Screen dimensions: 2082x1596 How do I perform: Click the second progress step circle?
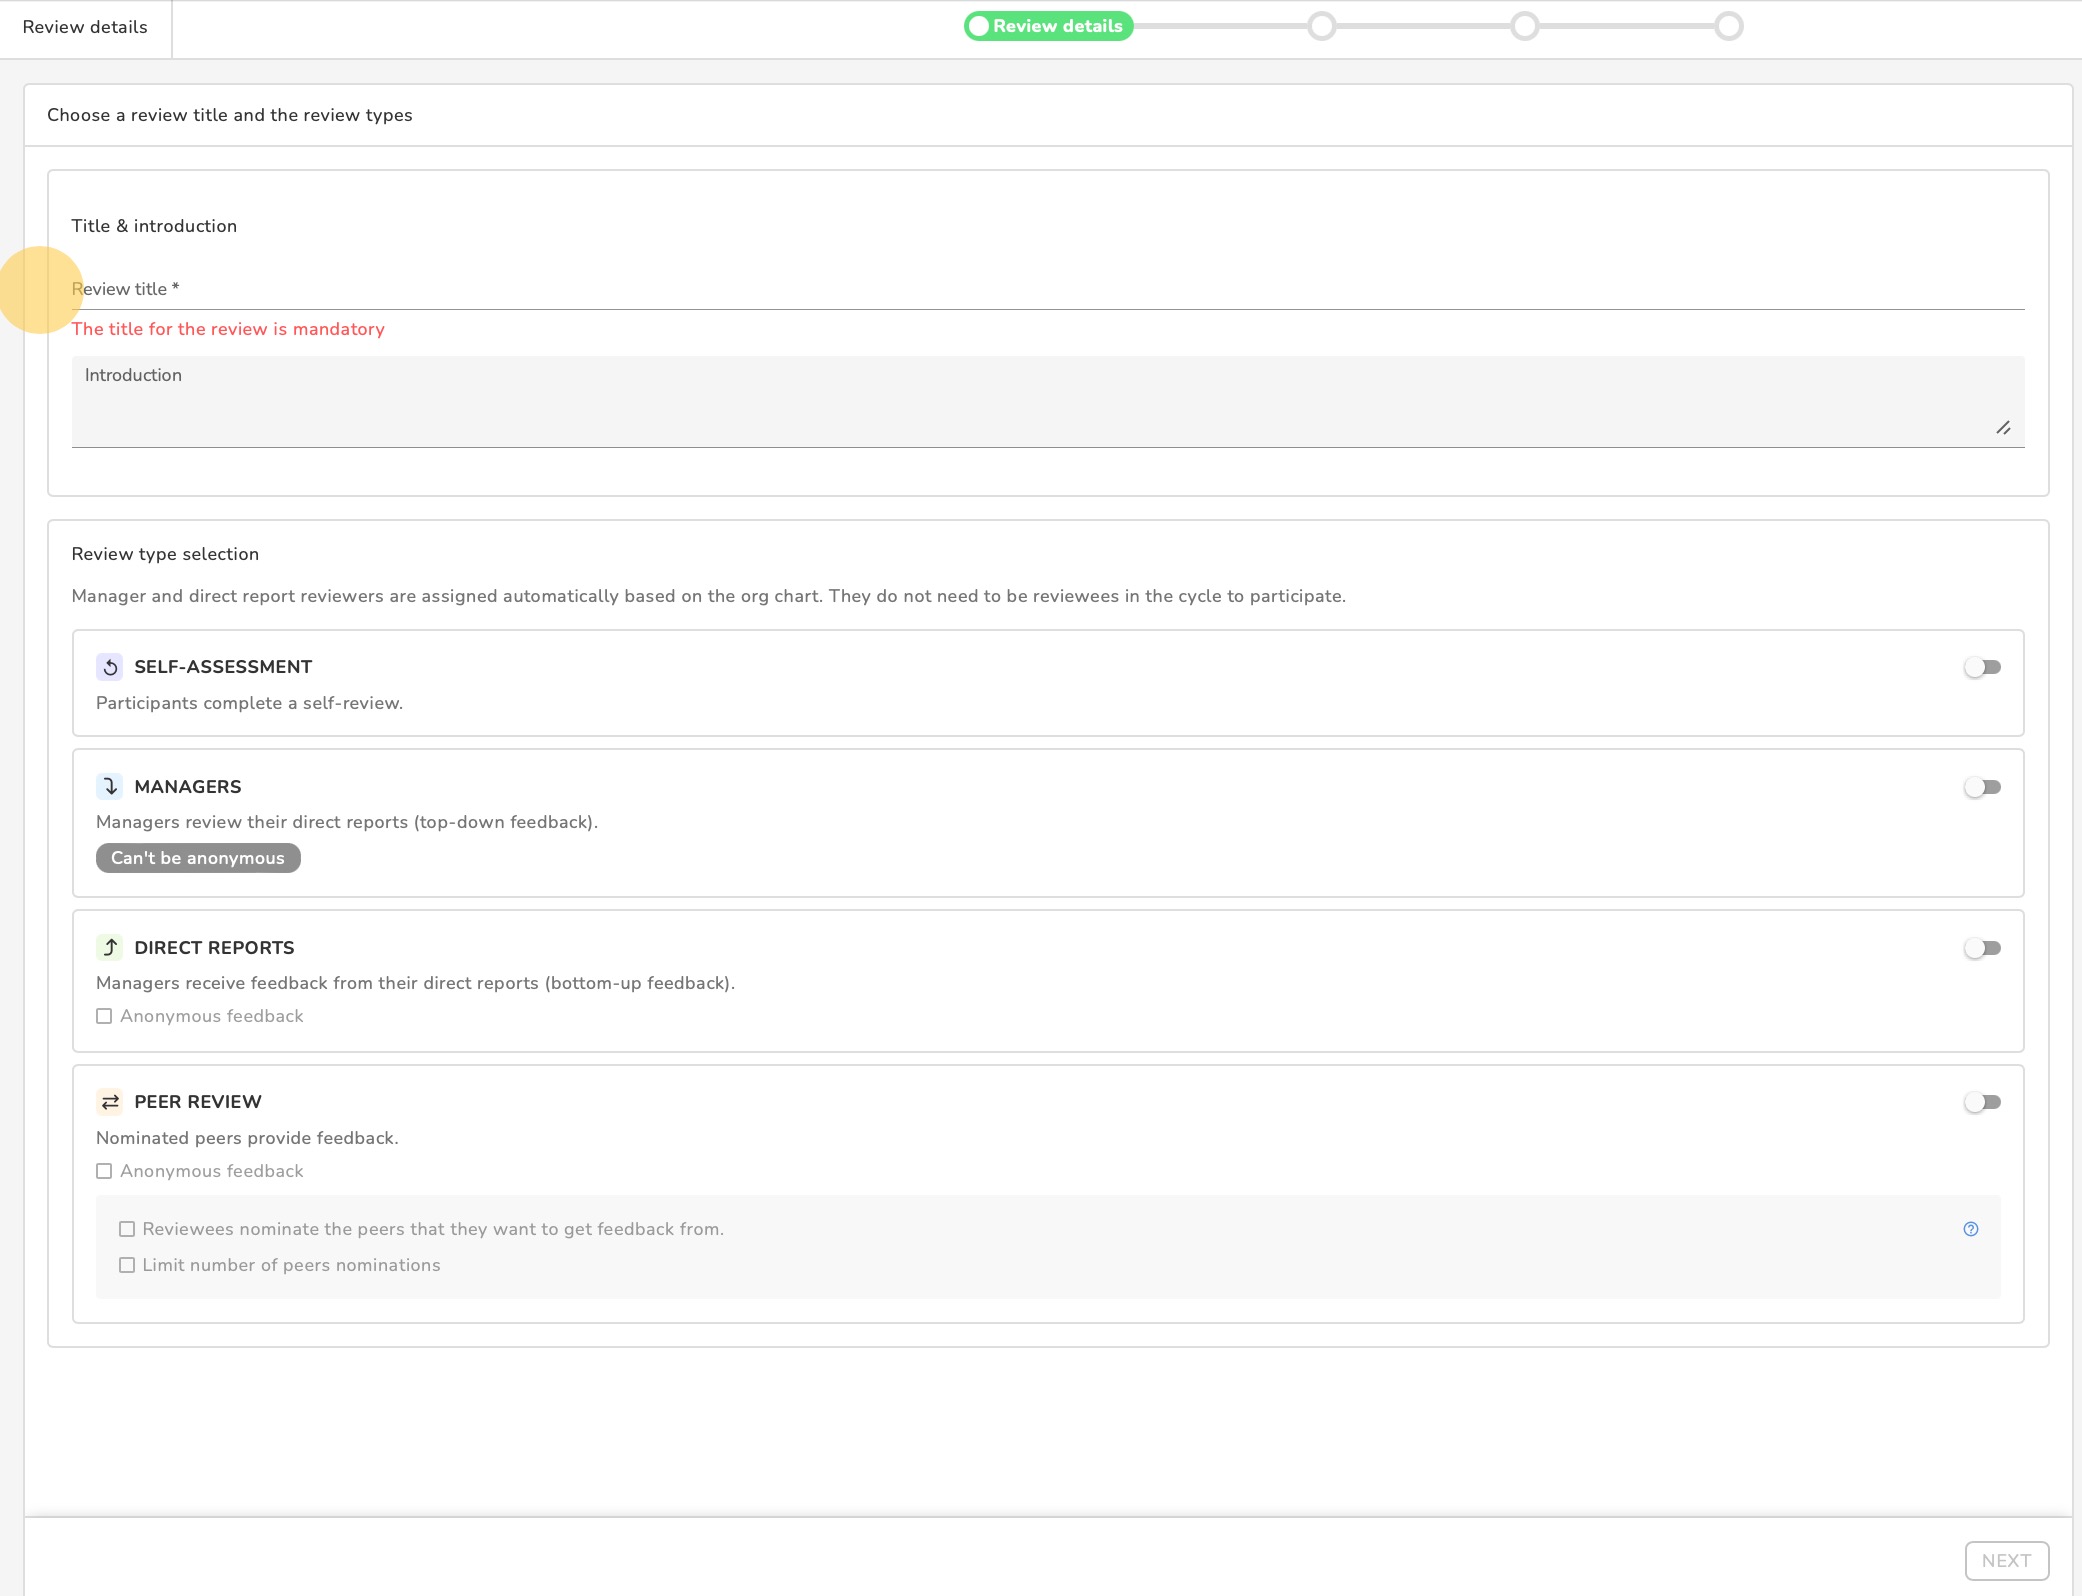click(x=1322, y=26)
